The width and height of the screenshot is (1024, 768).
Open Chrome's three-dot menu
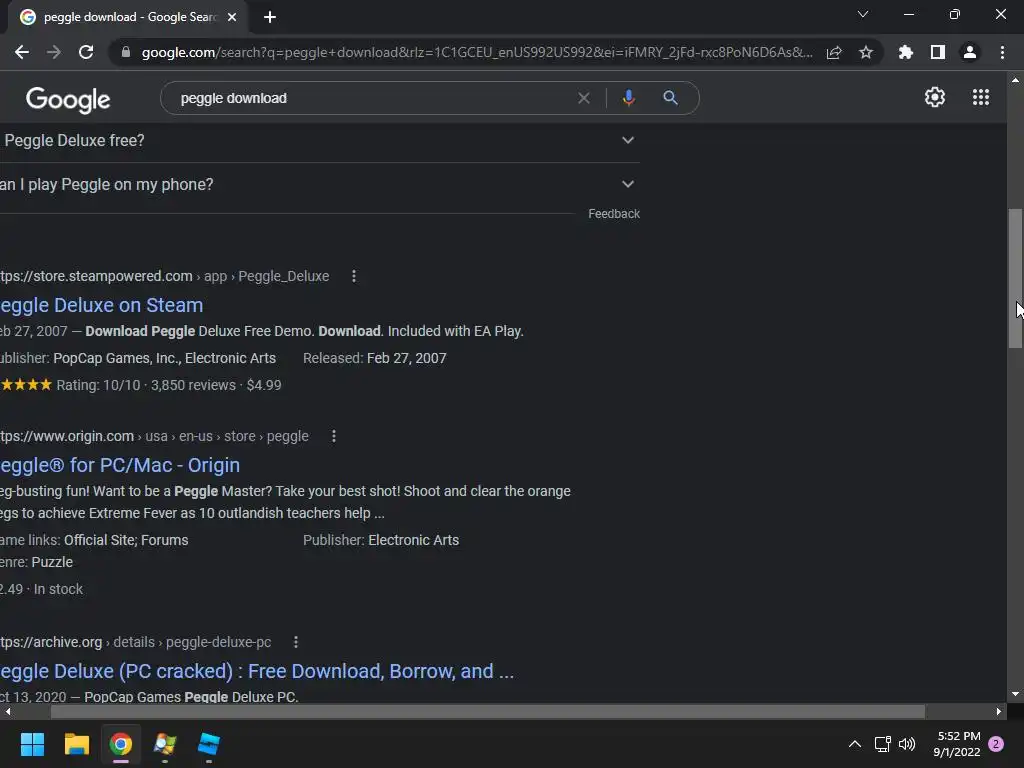[x=1002, y=52]
